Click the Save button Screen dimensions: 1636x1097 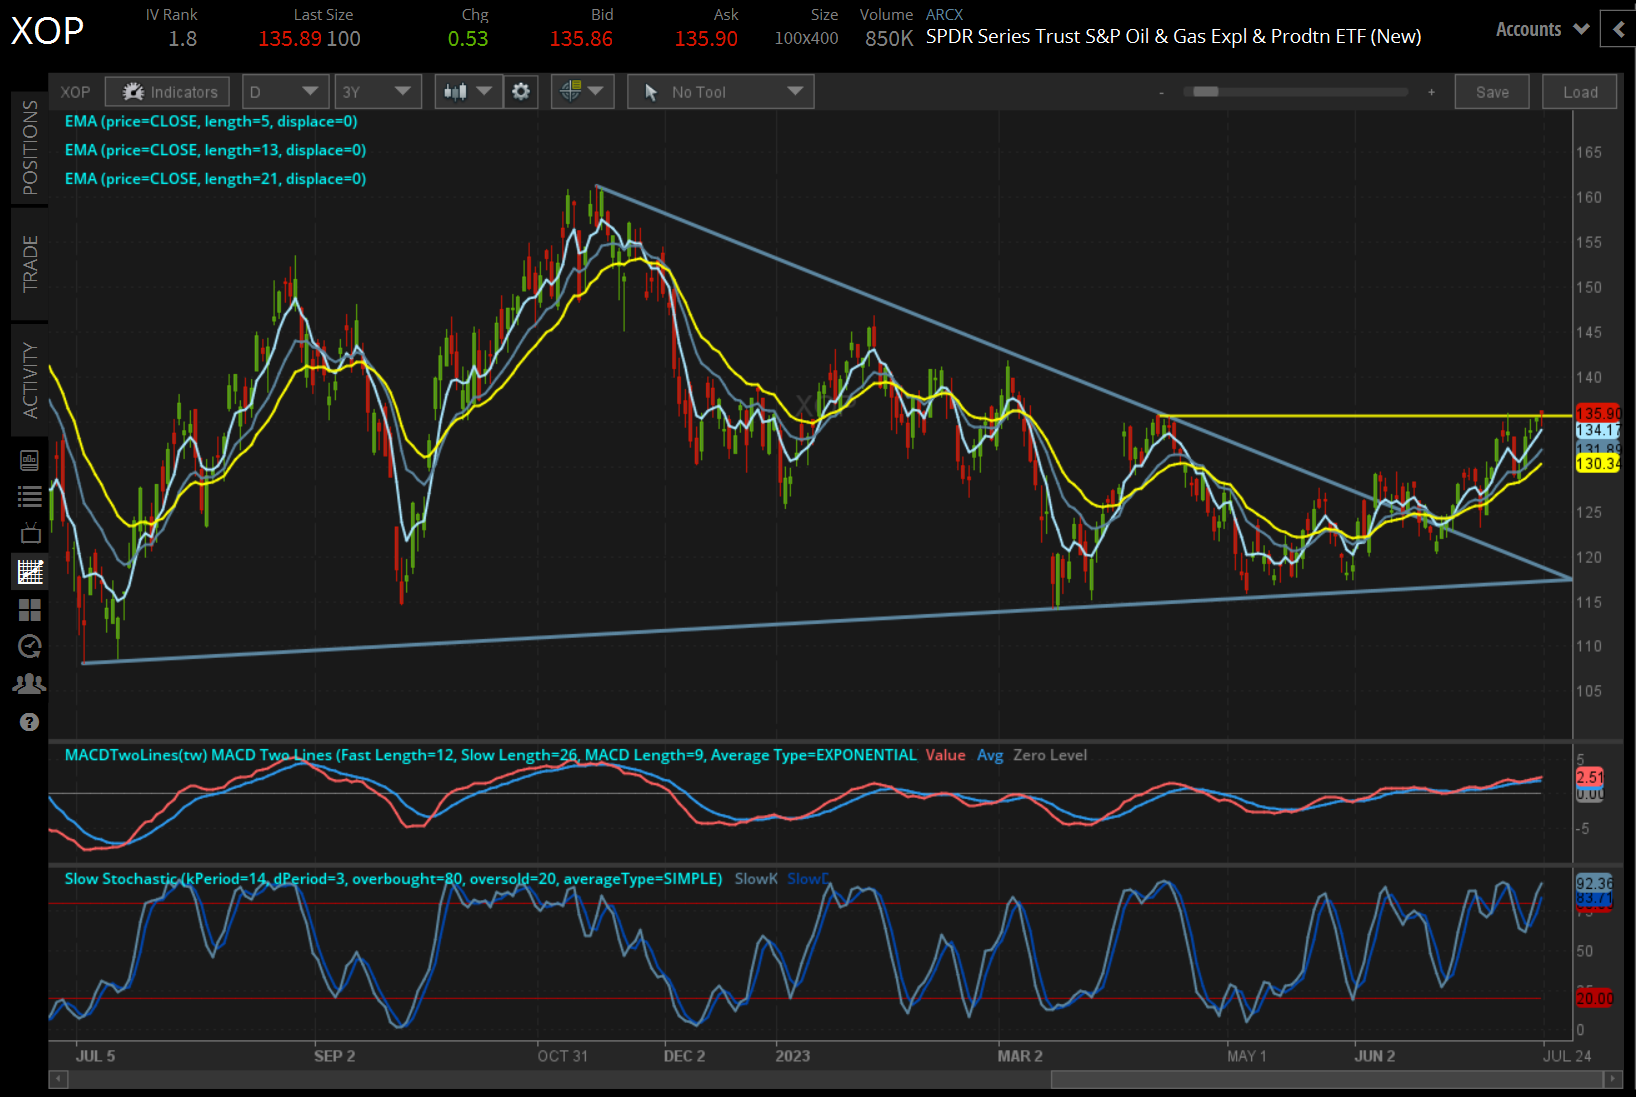tap(1491, 91)
